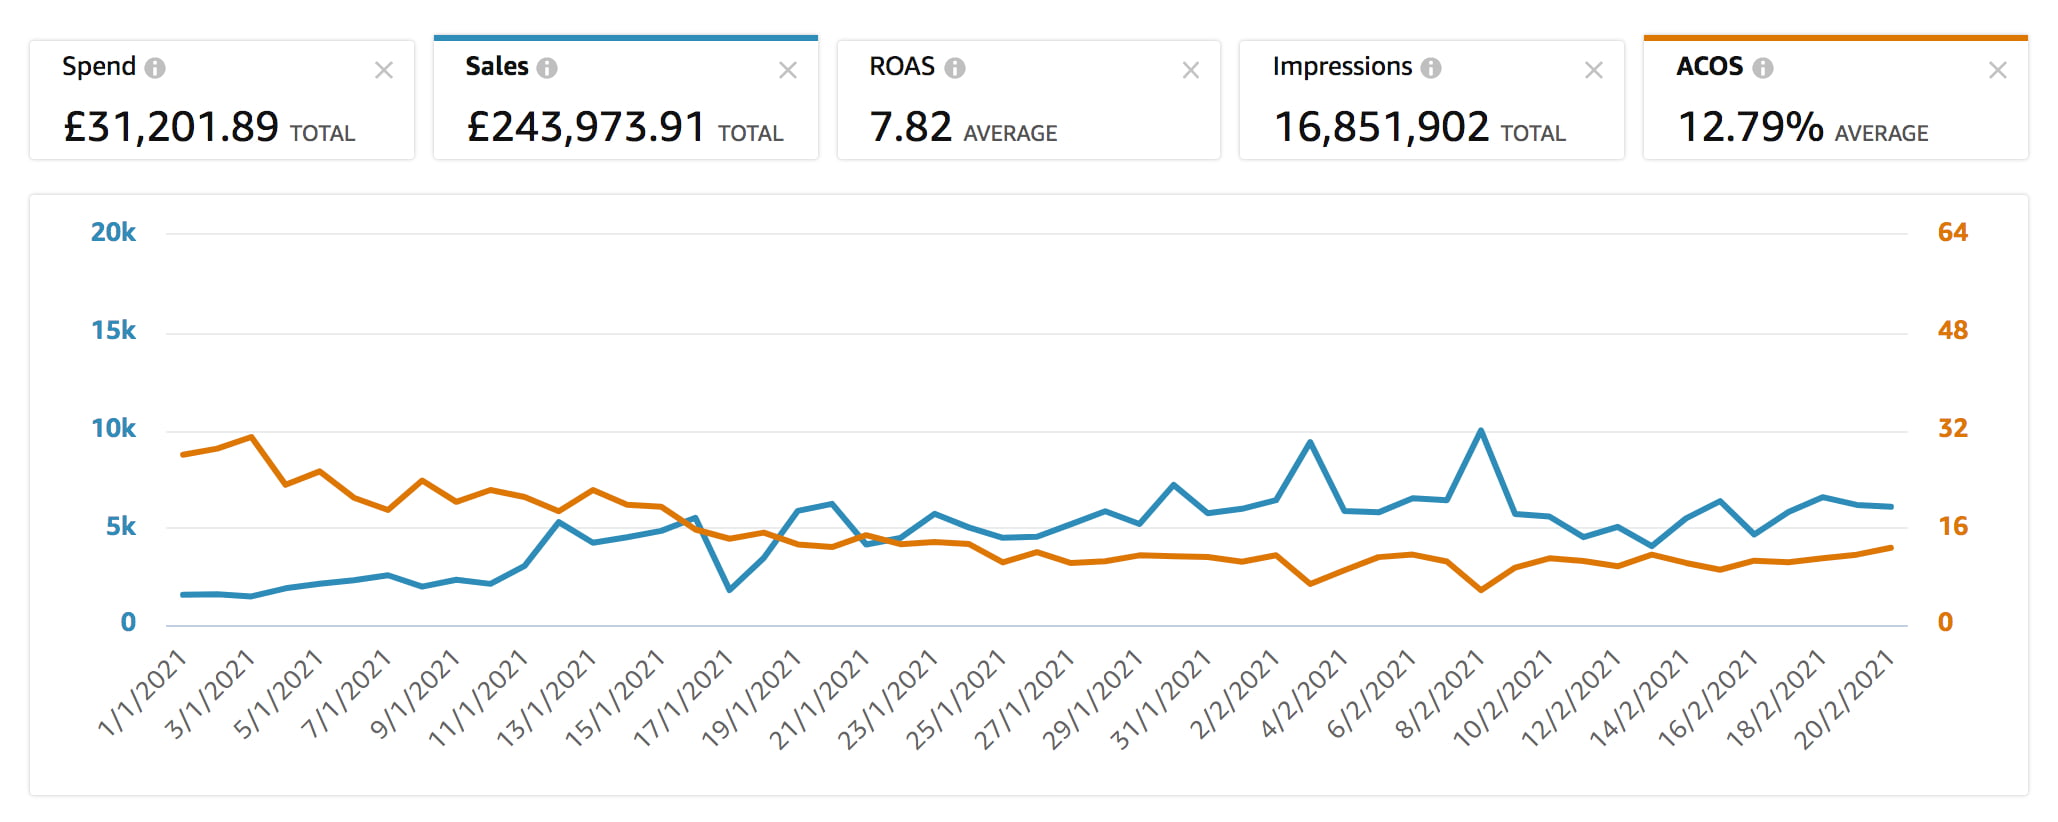The height and width of the screenshot is (822, 2058).
Task: Click the info icon next to Spend
Action: [155, 68]
